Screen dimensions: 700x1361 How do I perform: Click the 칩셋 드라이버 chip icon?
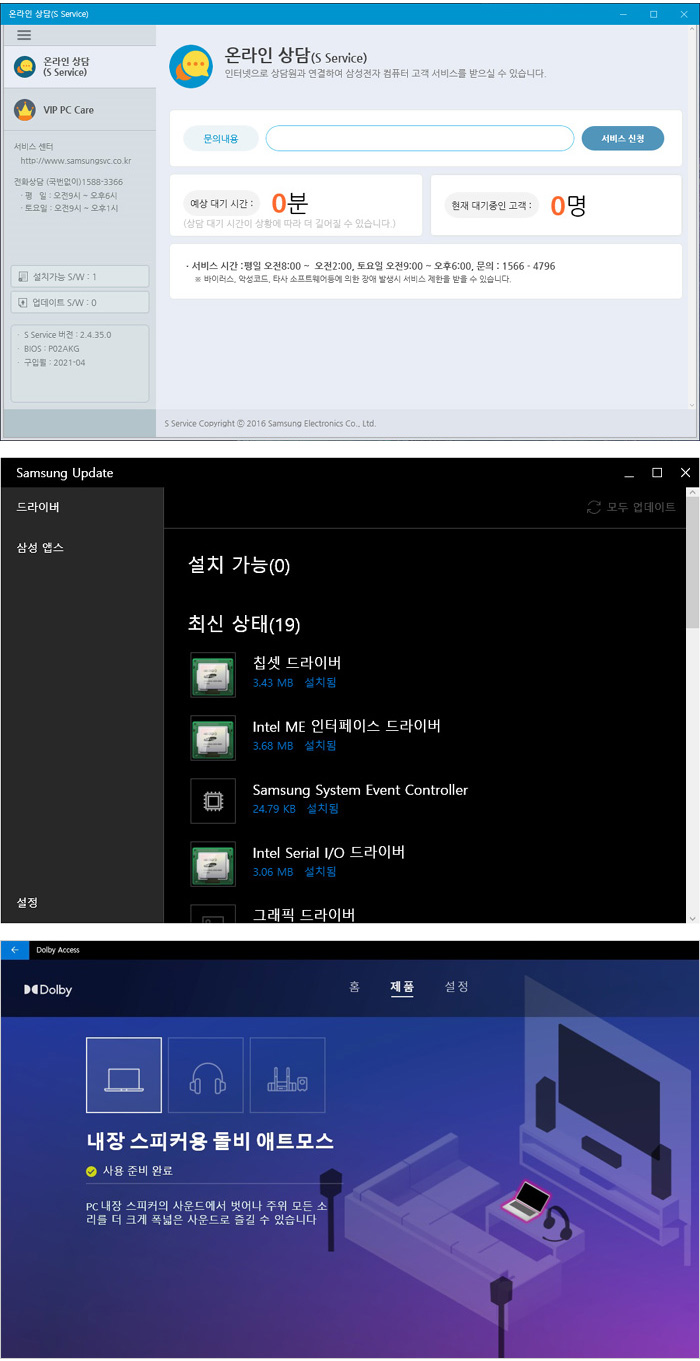tap(213, 675)
